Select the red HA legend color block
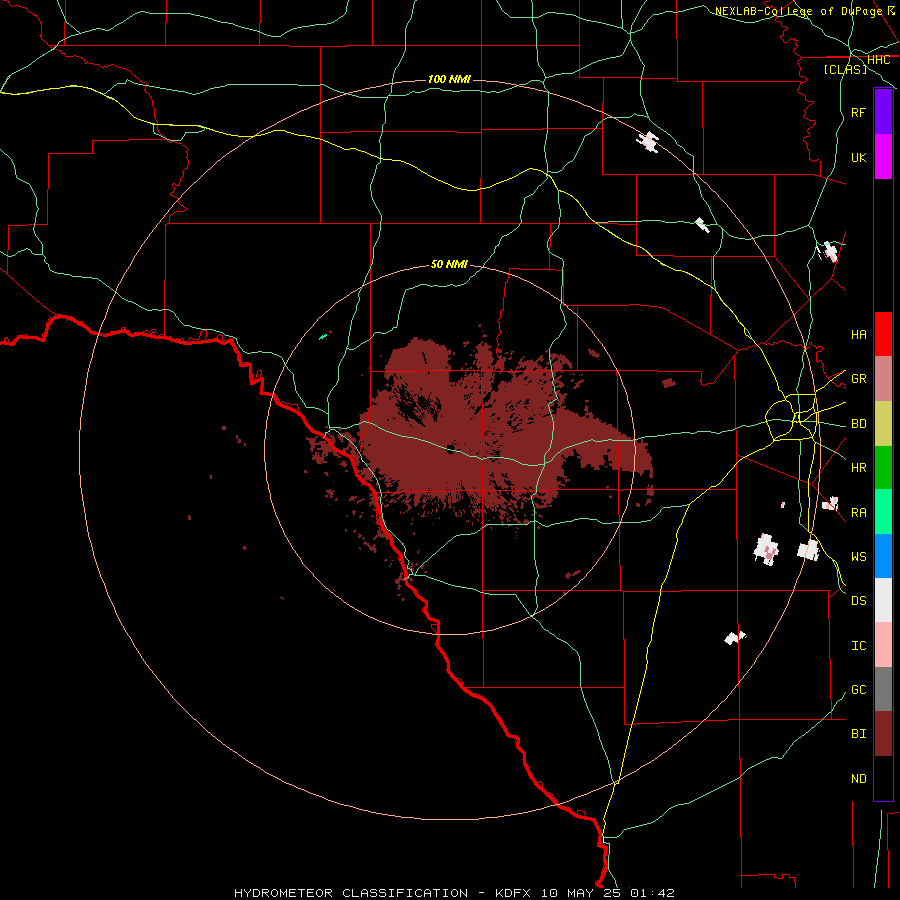900x900 pixels. click(883, 334)
